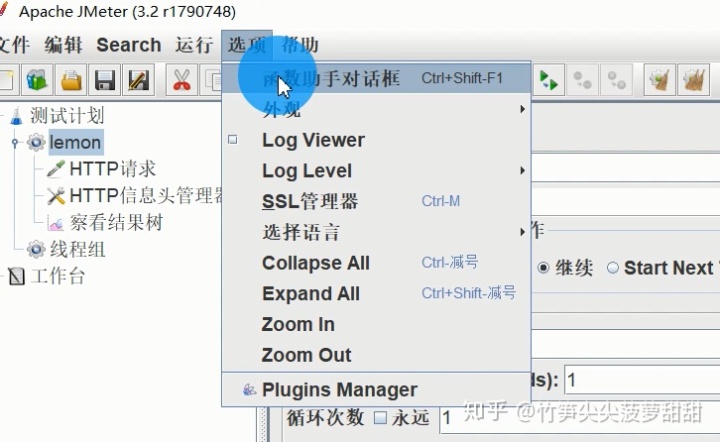This screenshot has height=442, width=720.
Task: Click the gear icon of 线程组
Action: coord(36,249)
